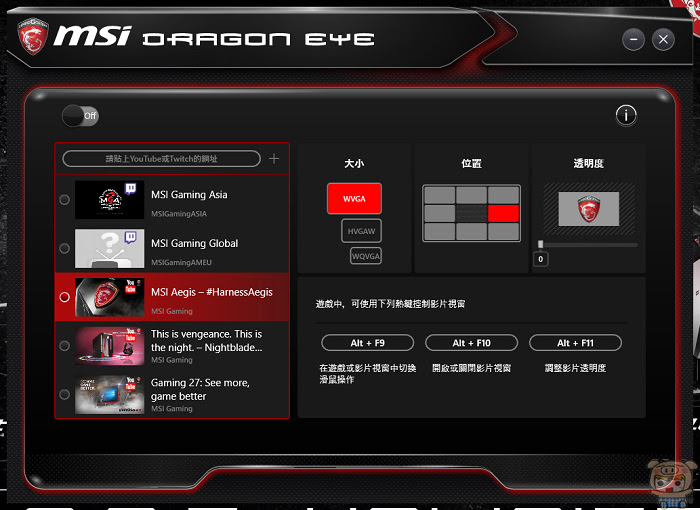The image size is (700, 510).
Task: Select Gaming 27 video radio button
Action: (65, 394)
